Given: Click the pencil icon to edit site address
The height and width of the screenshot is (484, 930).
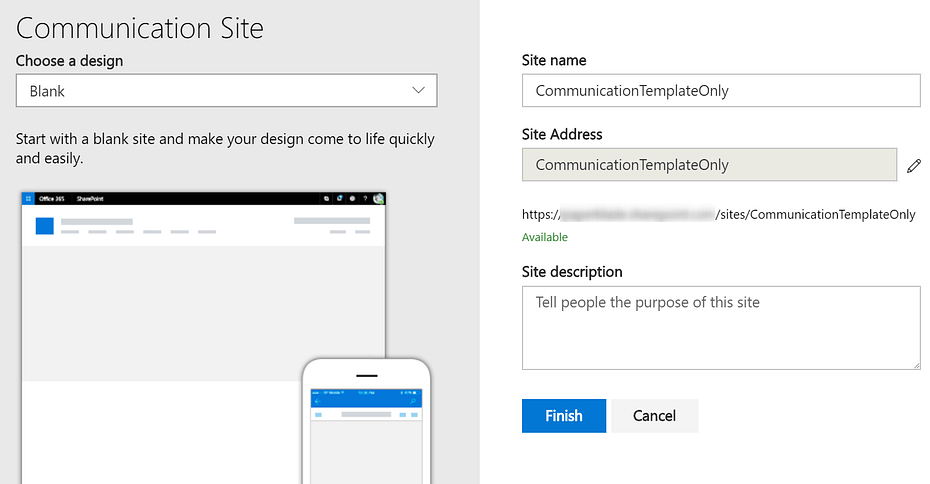Looking at the screenshot, I should [x=913, y=166].
